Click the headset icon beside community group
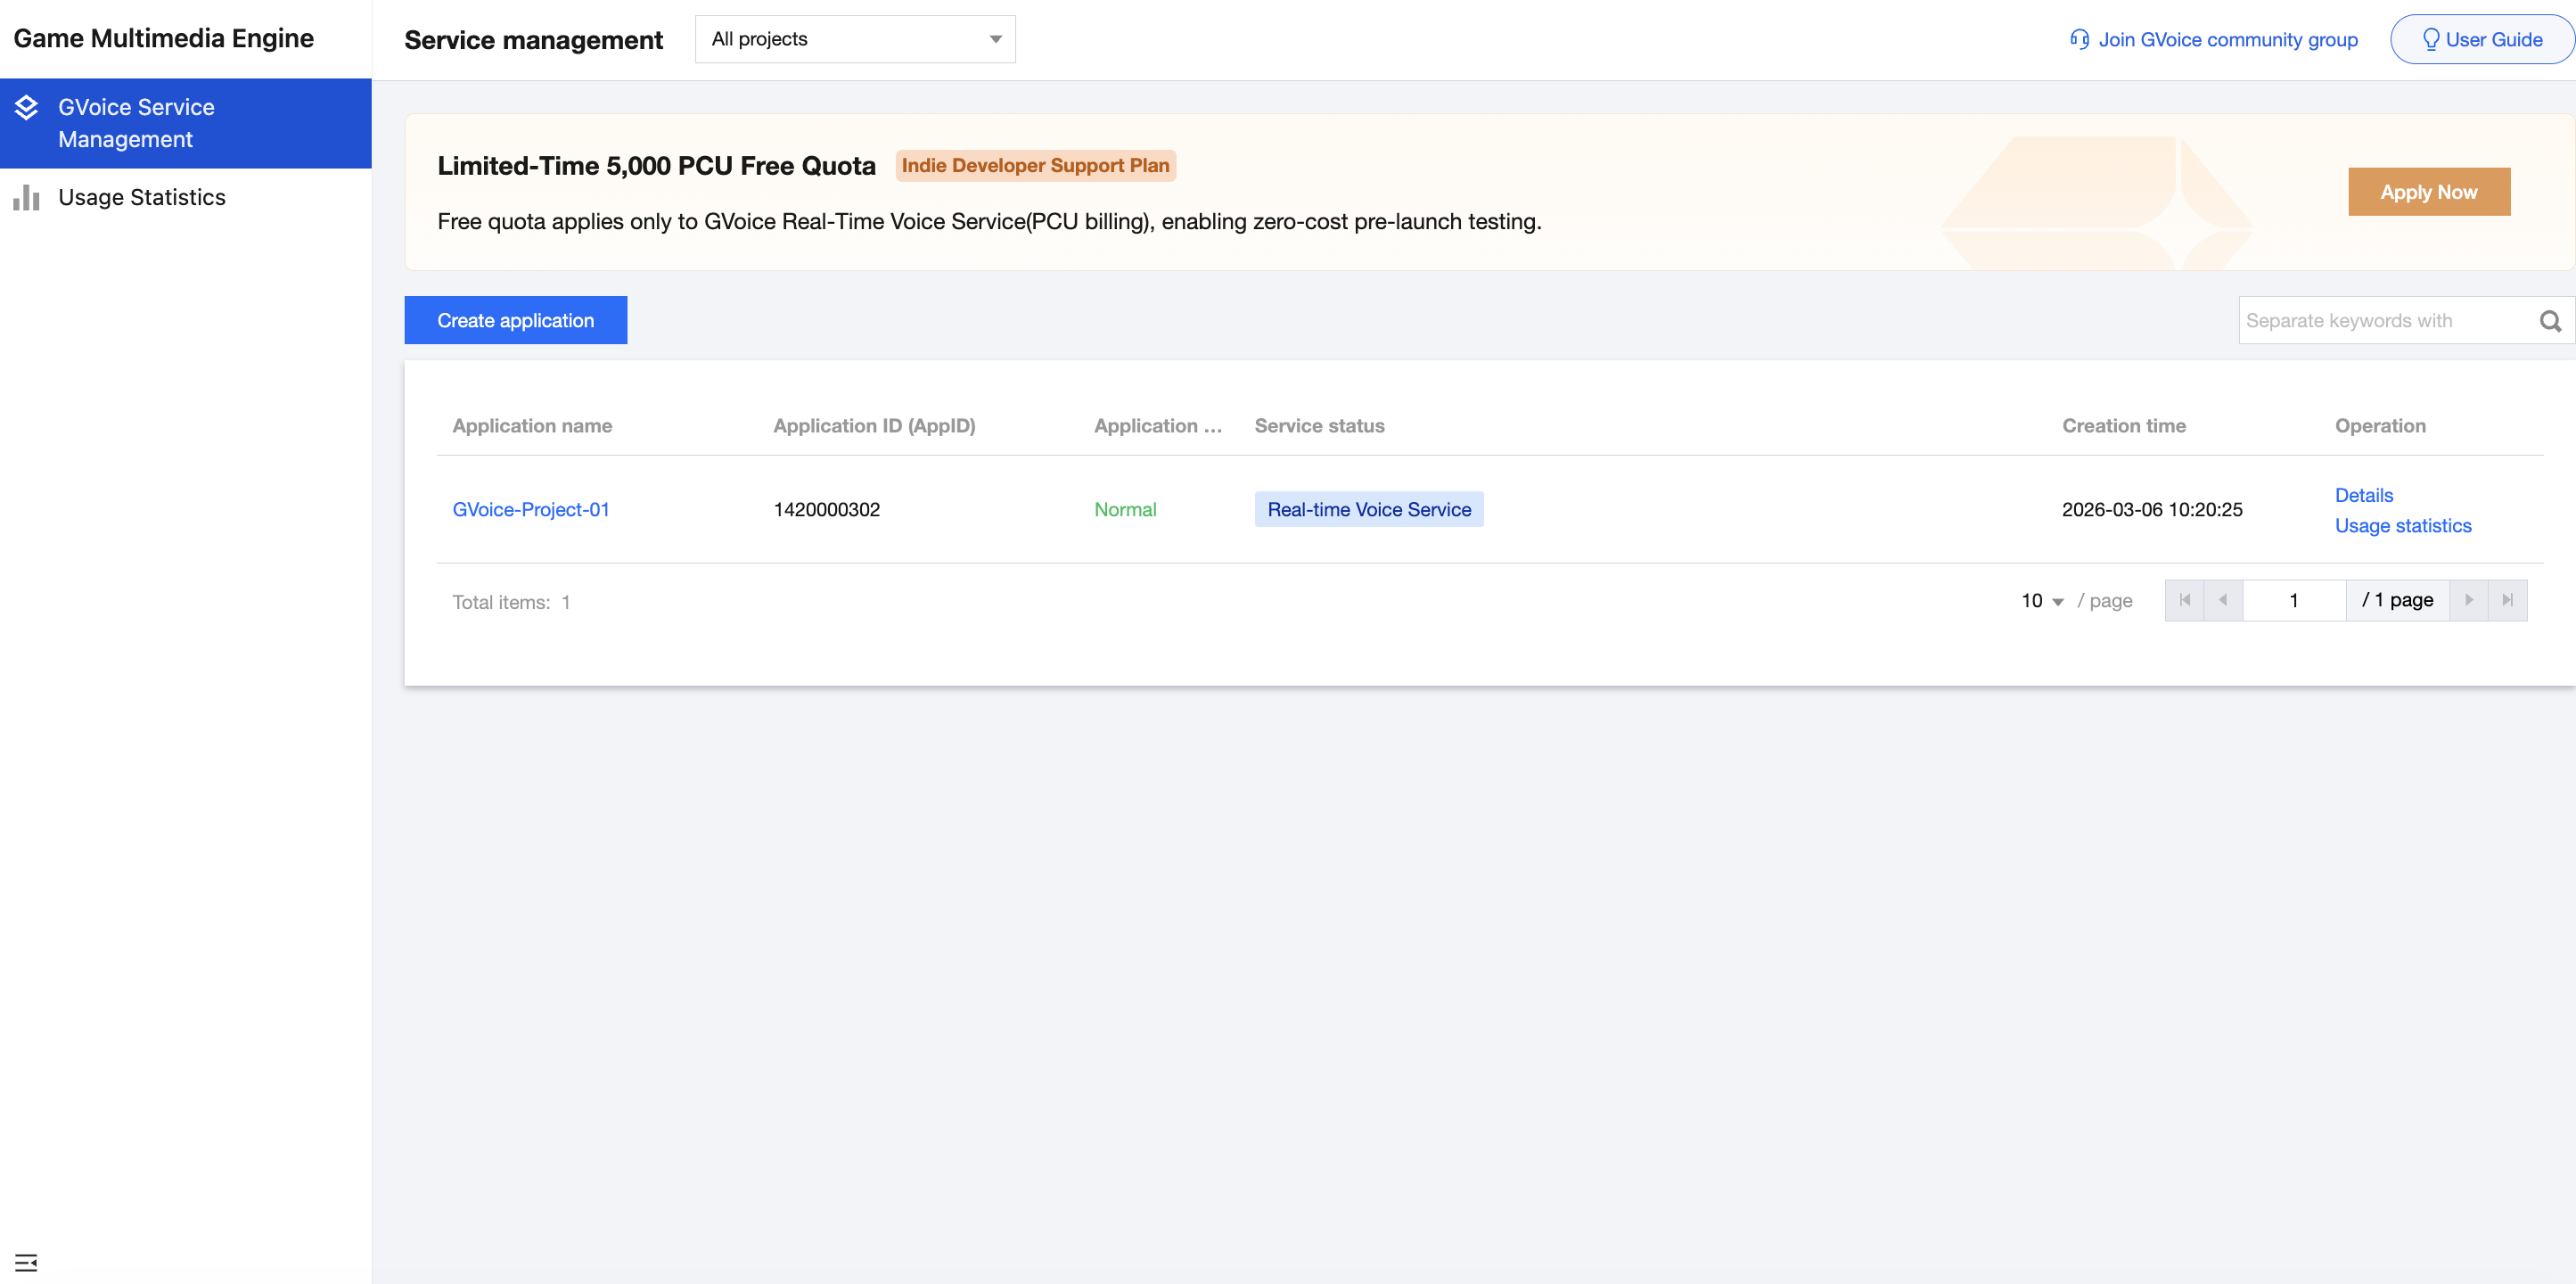2576x1284 pixels. pyautogui.click(x=2080, y=40)
